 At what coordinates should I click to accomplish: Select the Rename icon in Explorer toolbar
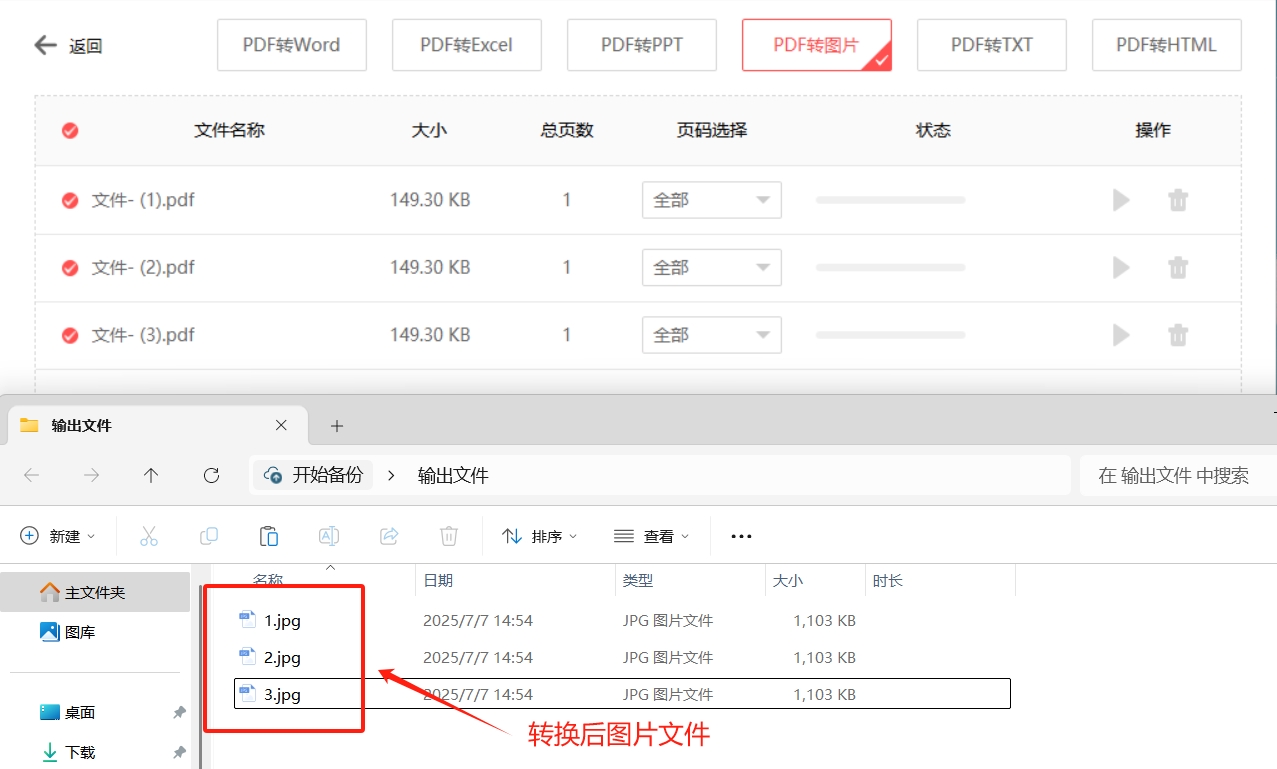tap(328, 535)
